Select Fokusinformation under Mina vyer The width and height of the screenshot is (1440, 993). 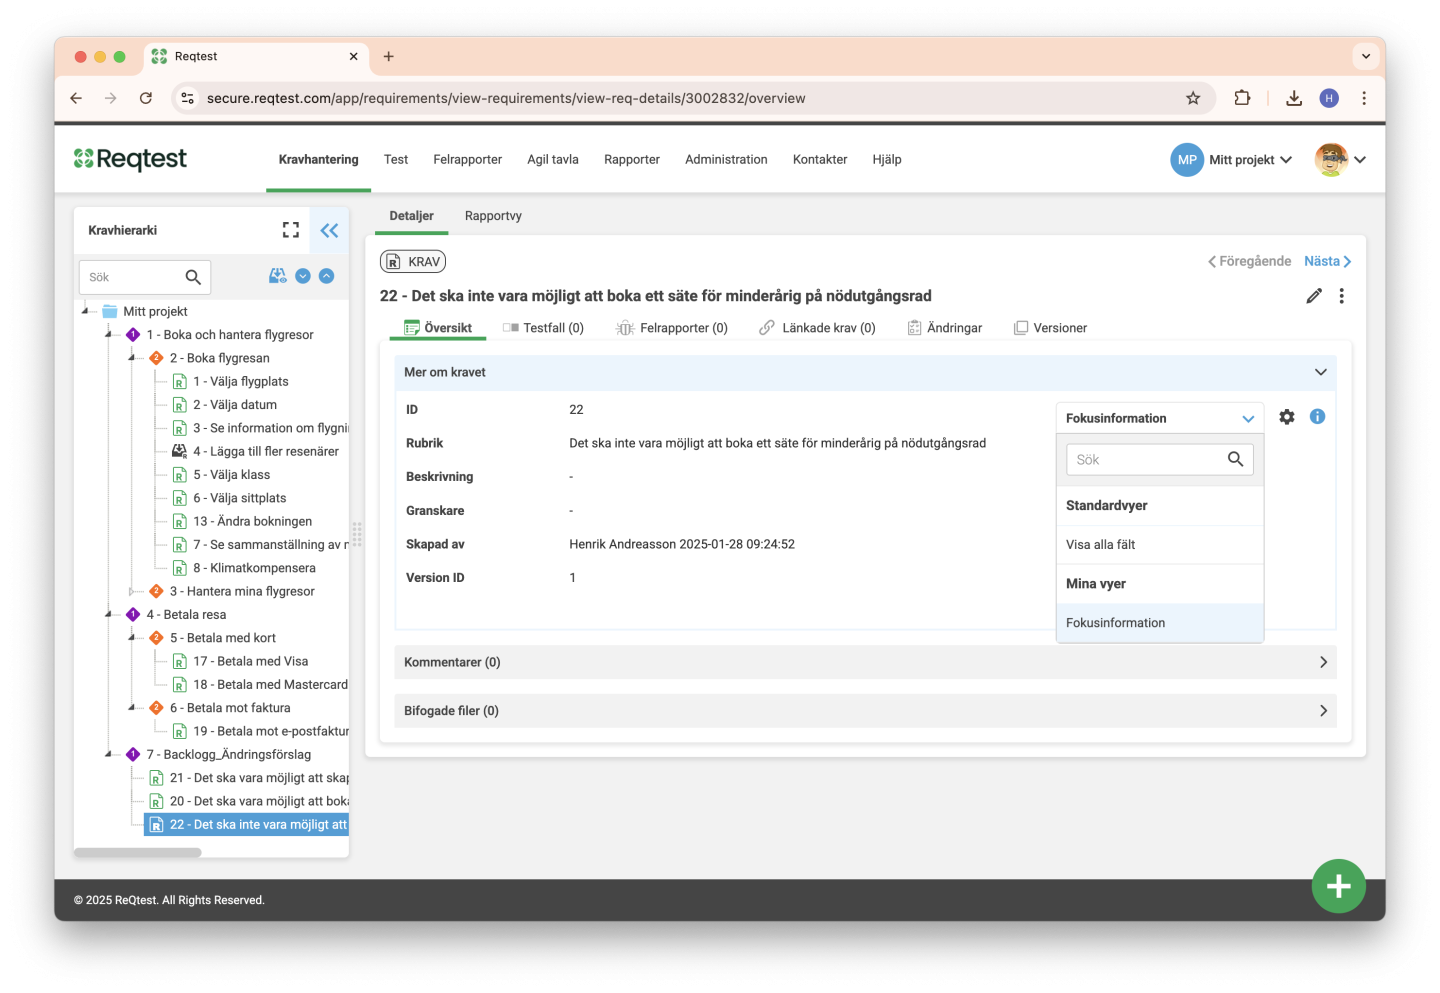click(1160, 623)
